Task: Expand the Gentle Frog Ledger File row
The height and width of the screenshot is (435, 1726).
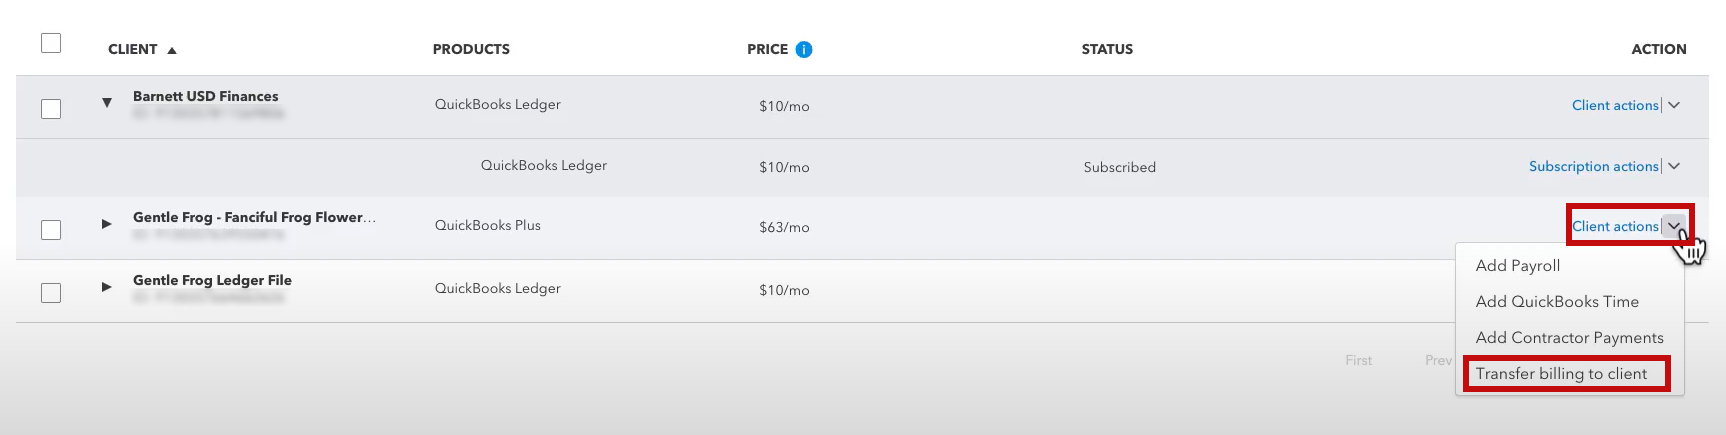Action: pyautogui.click(x=106, y=286)
